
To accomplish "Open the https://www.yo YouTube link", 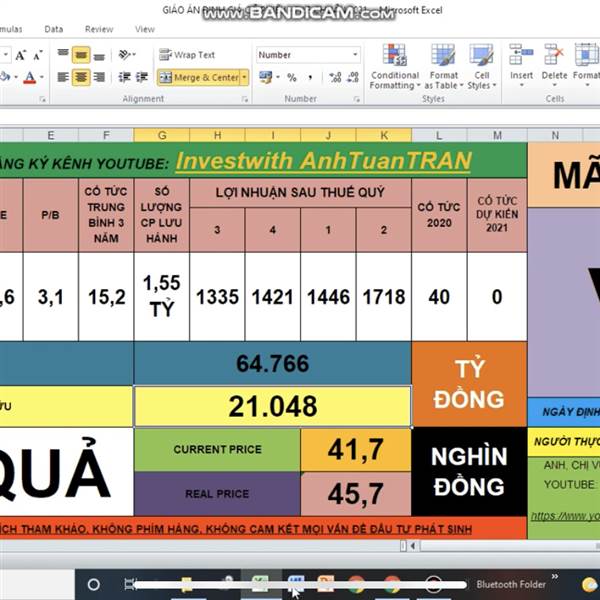I will pyautogui.click(x=565, y=516).
